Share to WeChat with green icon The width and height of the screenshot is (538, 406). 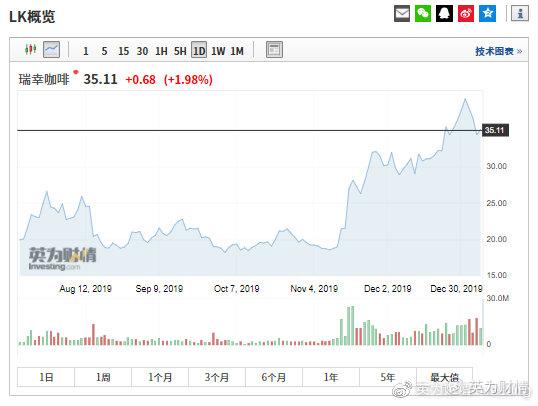click(423, 14)
